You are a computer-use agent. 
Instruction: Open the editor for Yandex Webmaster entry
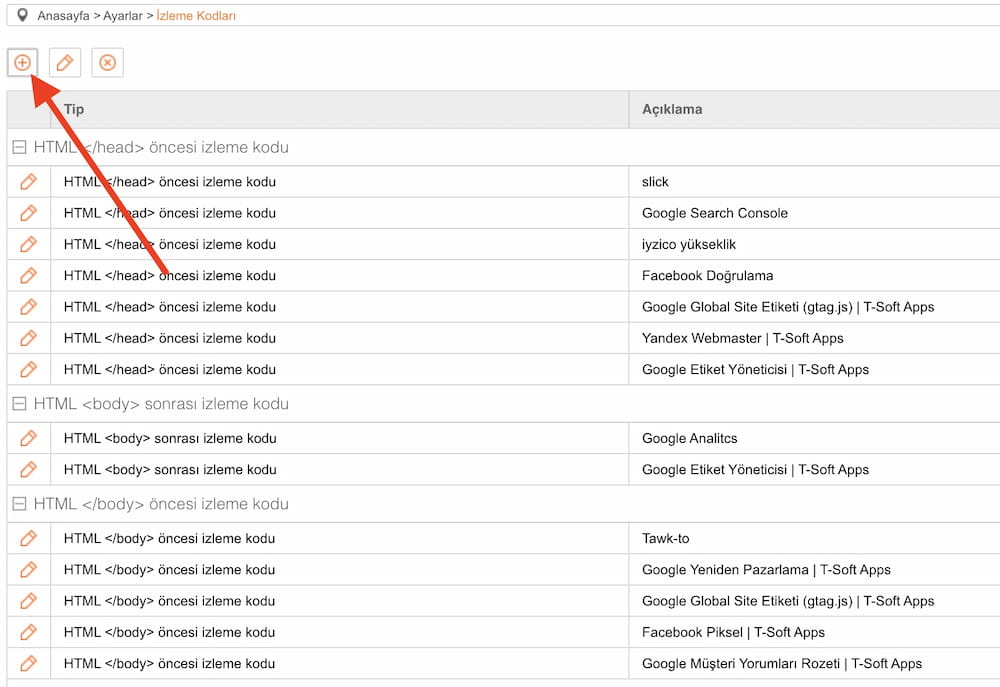[28, 338]
